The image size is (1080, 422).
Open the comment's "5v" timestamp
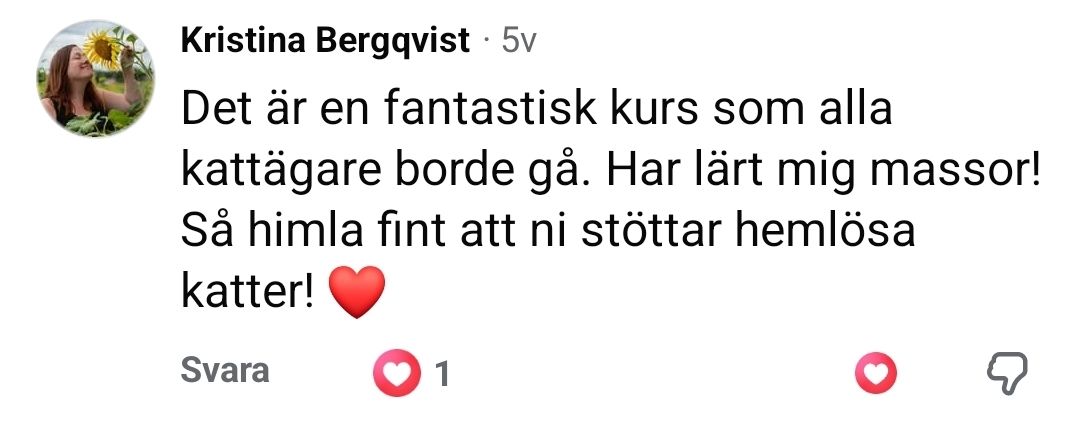[x=519, y=42]
